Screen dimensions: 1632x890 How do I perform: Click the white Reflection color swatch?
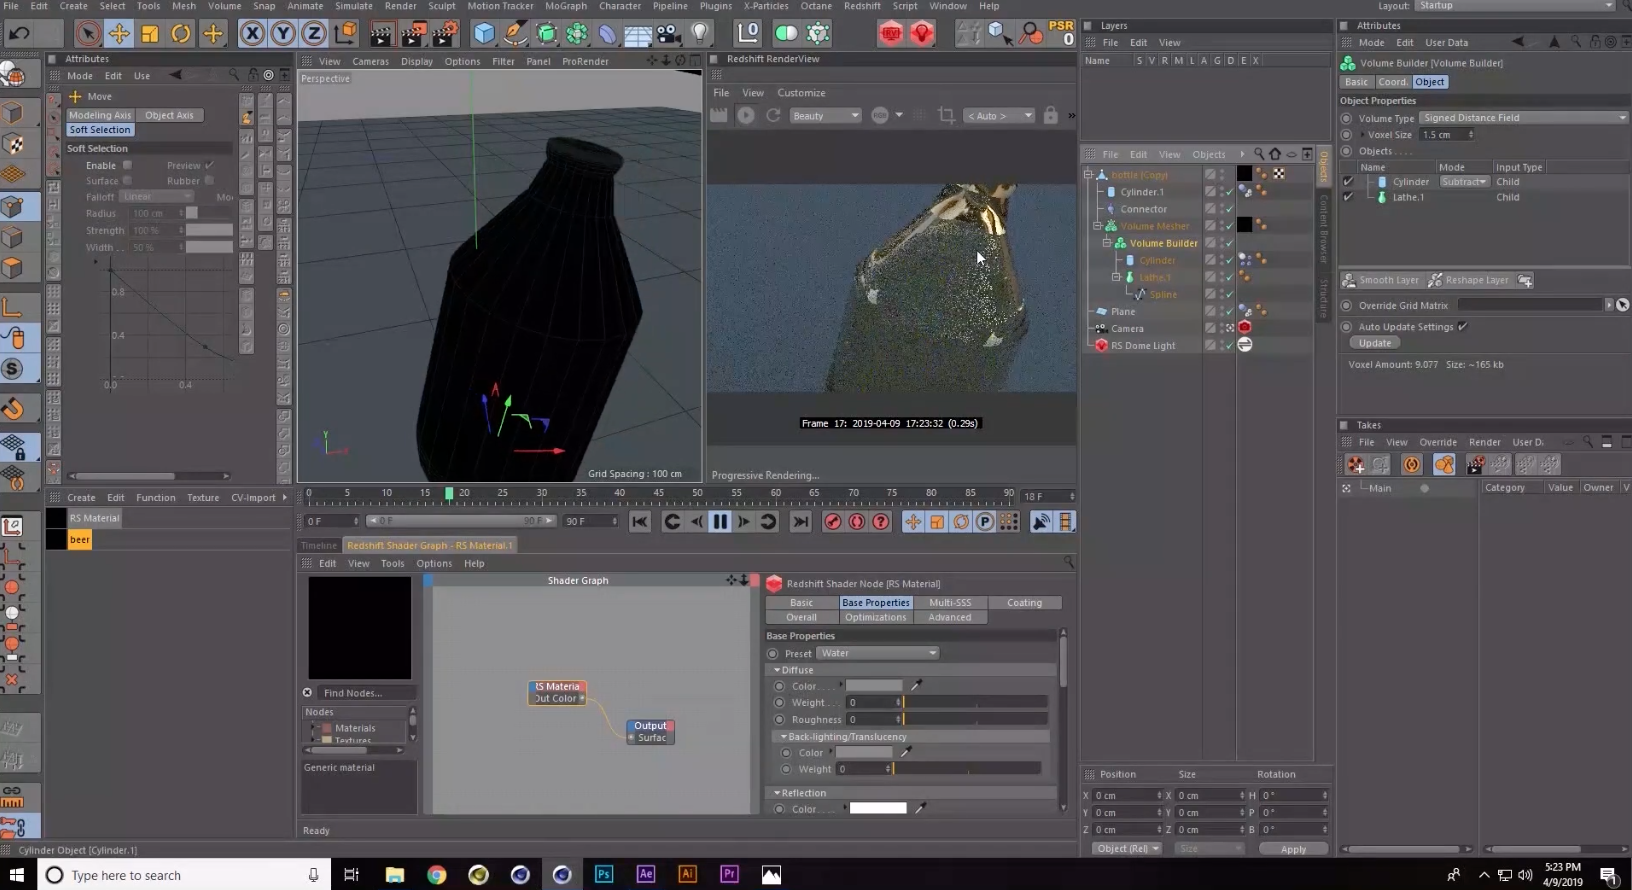pos(877,808)
